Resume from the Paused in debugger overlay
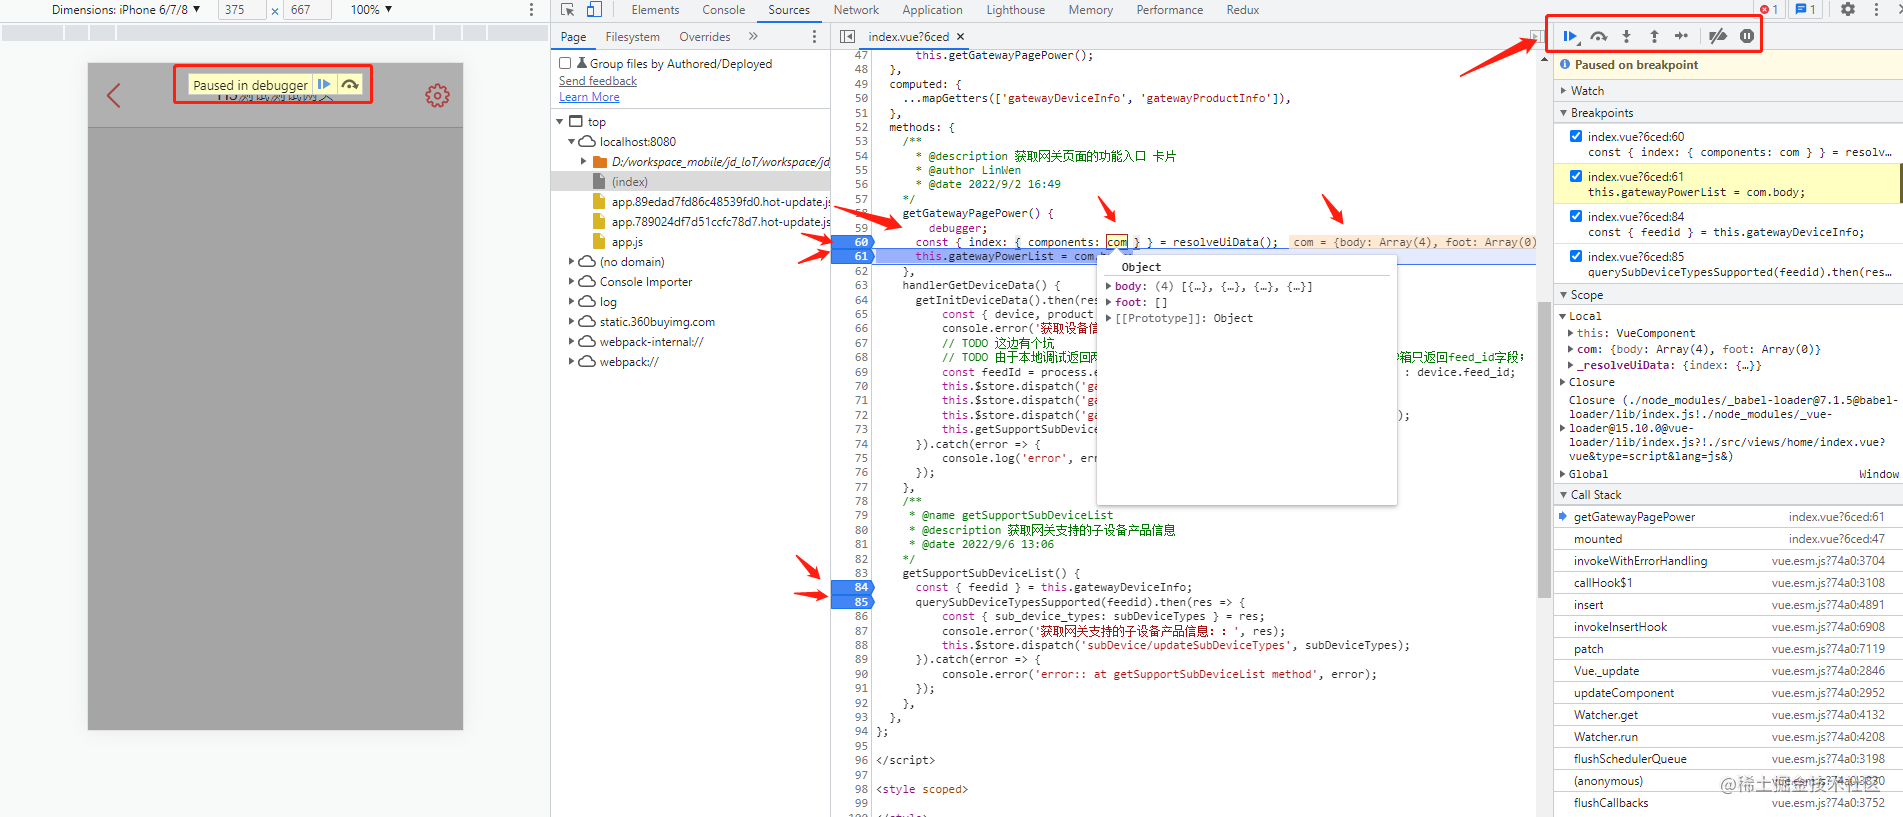Image resolution: width=1903 pixels, height=817 pixels. pos(324,85)
